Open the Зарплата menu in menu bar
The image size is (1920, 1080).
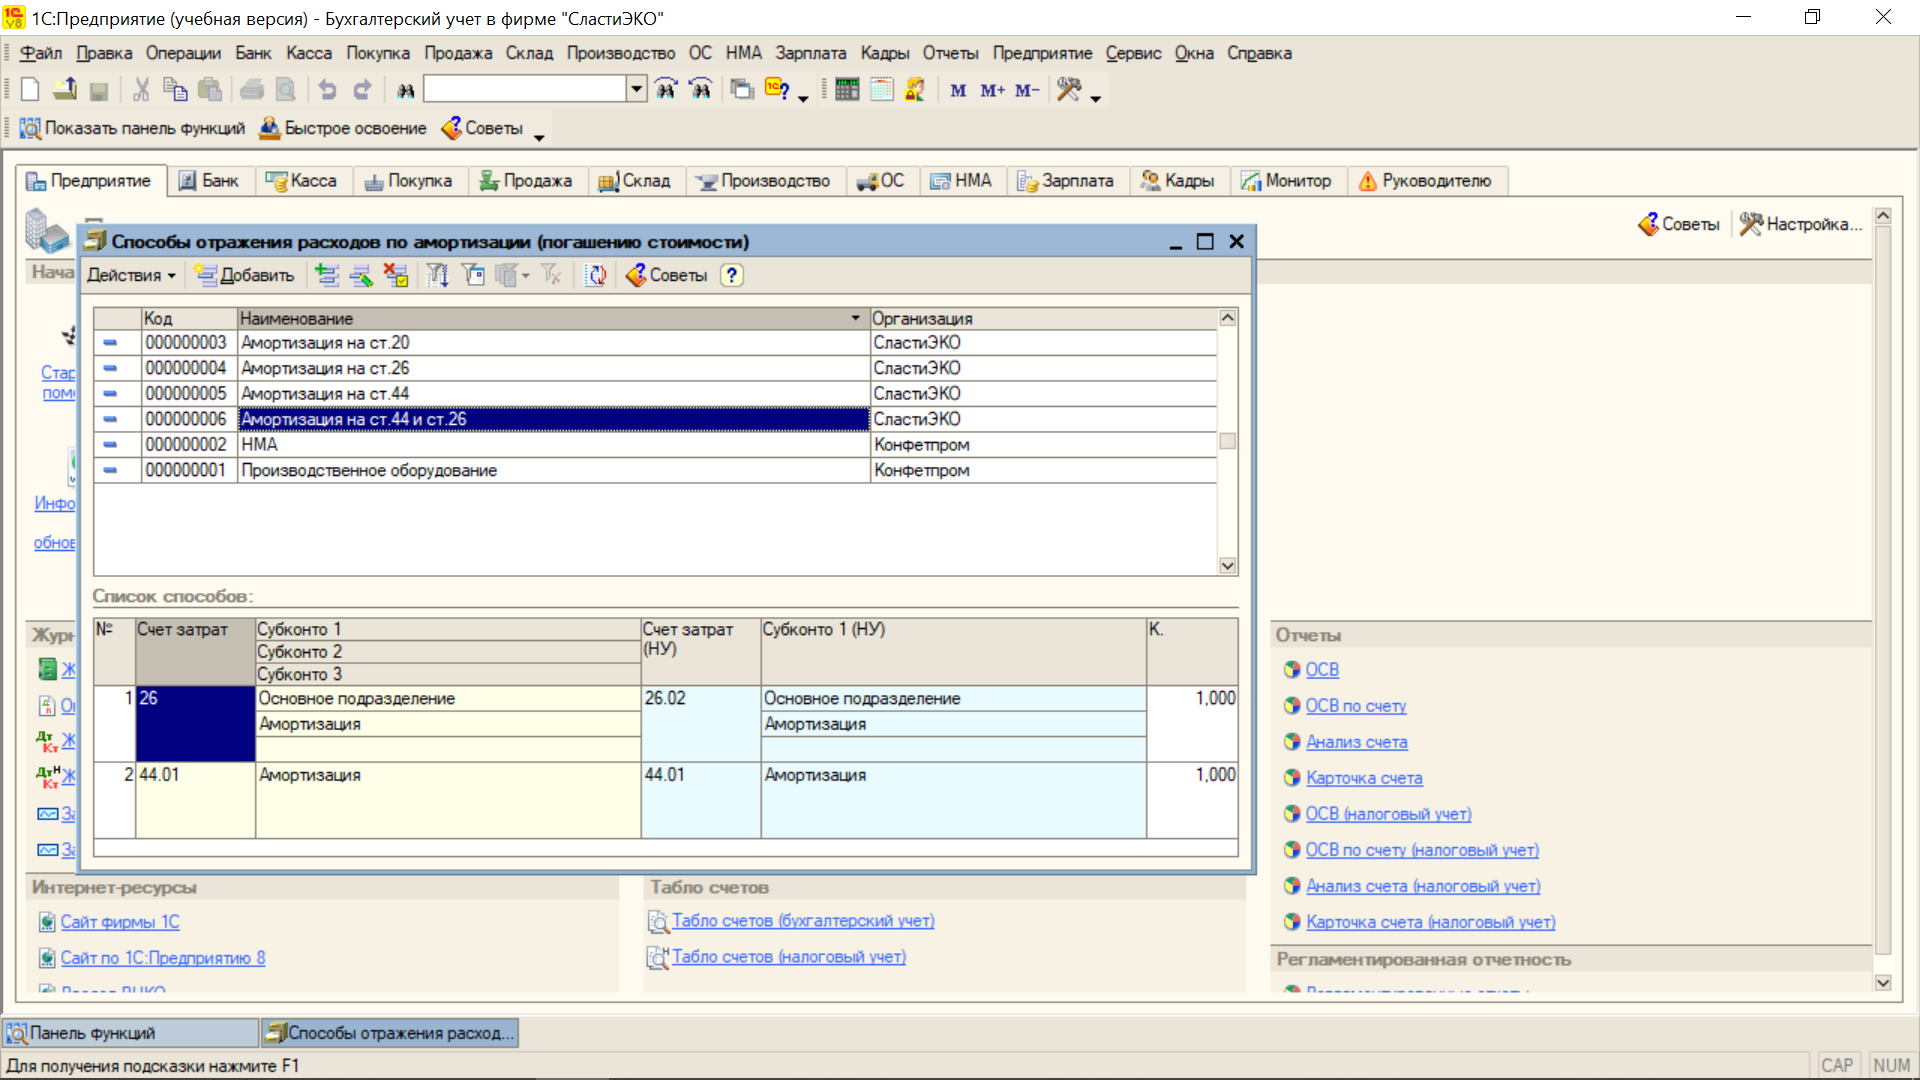(x=810, y=53)
